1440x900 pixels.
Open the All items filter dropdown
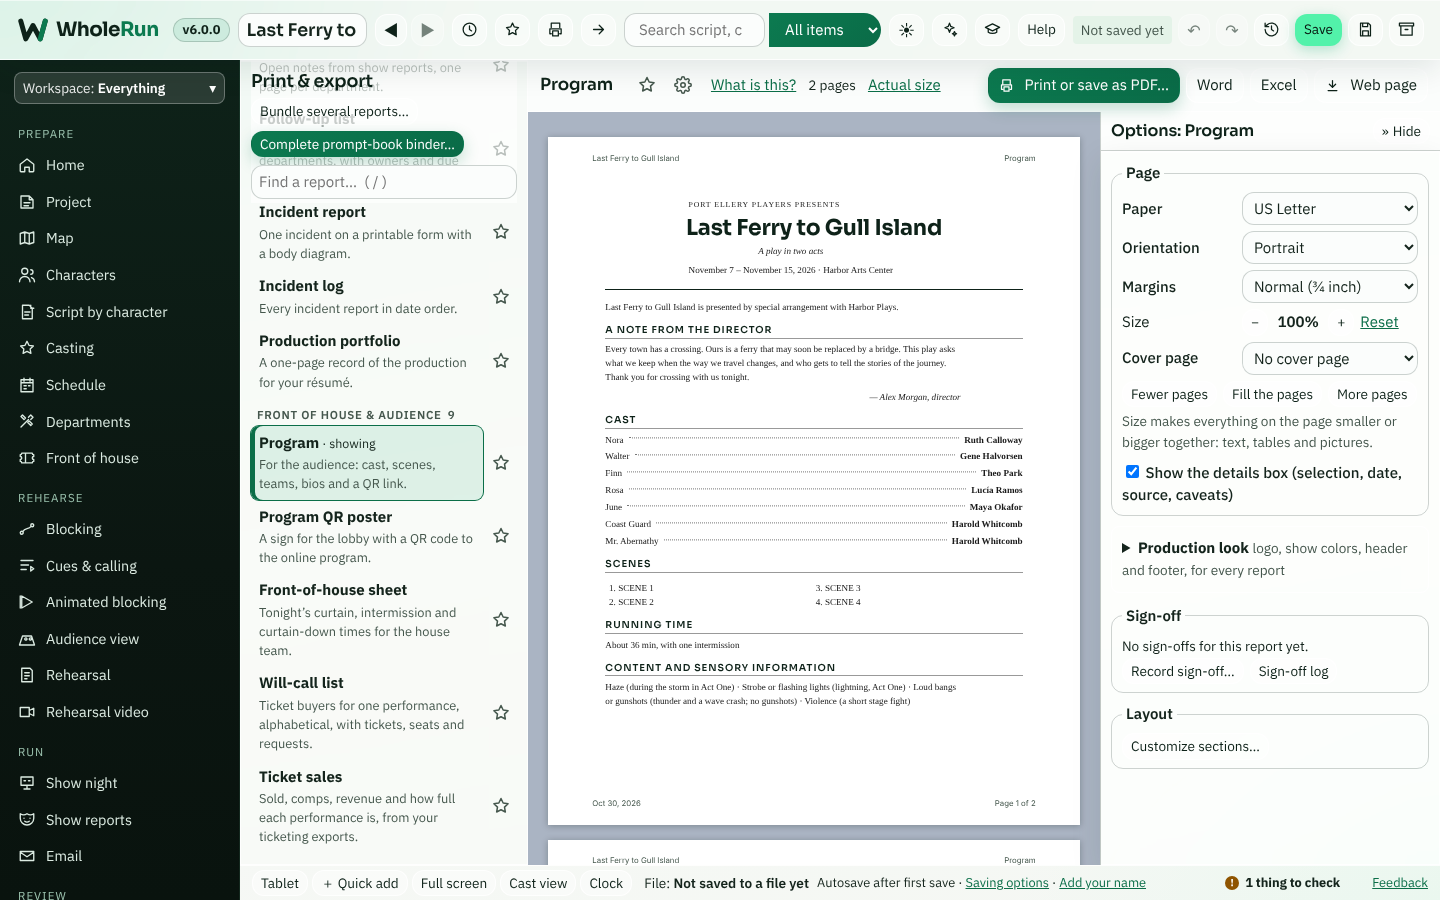(x=825, y=30)
